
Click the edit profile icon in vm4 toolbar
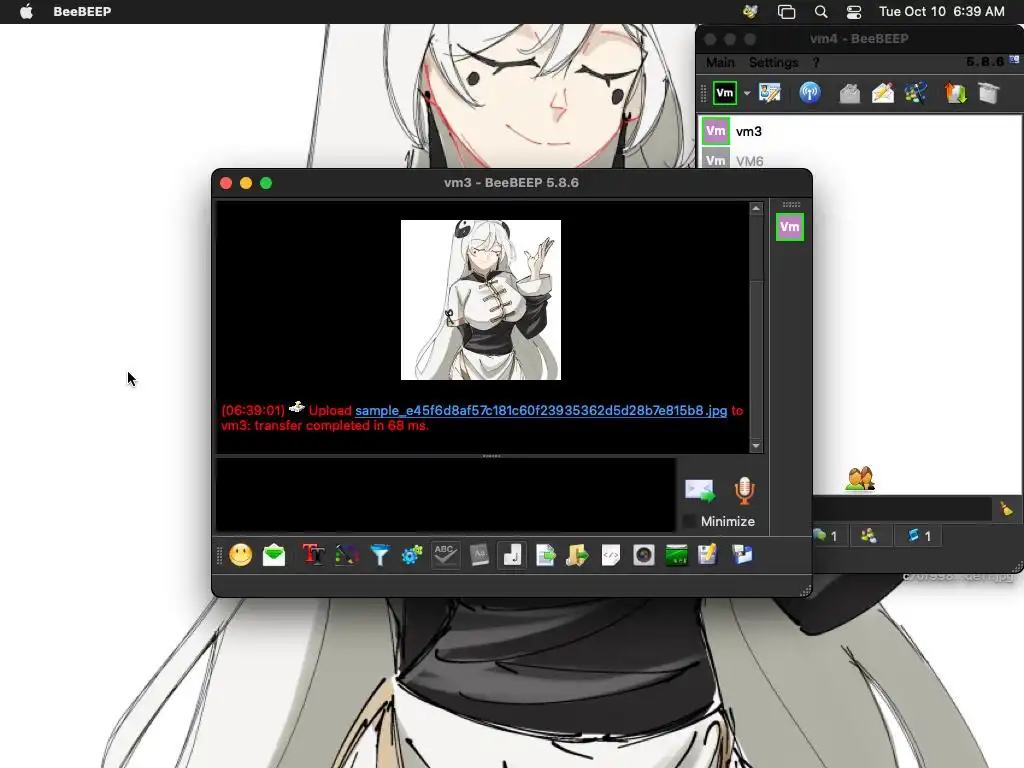tap(770, 93)
